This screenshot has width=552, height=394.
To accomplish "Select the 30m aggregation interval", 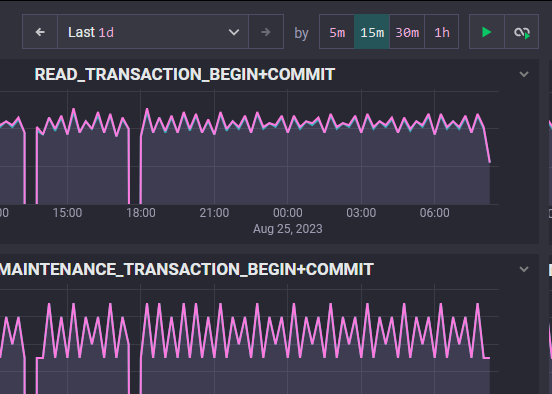I will point(407,32).
